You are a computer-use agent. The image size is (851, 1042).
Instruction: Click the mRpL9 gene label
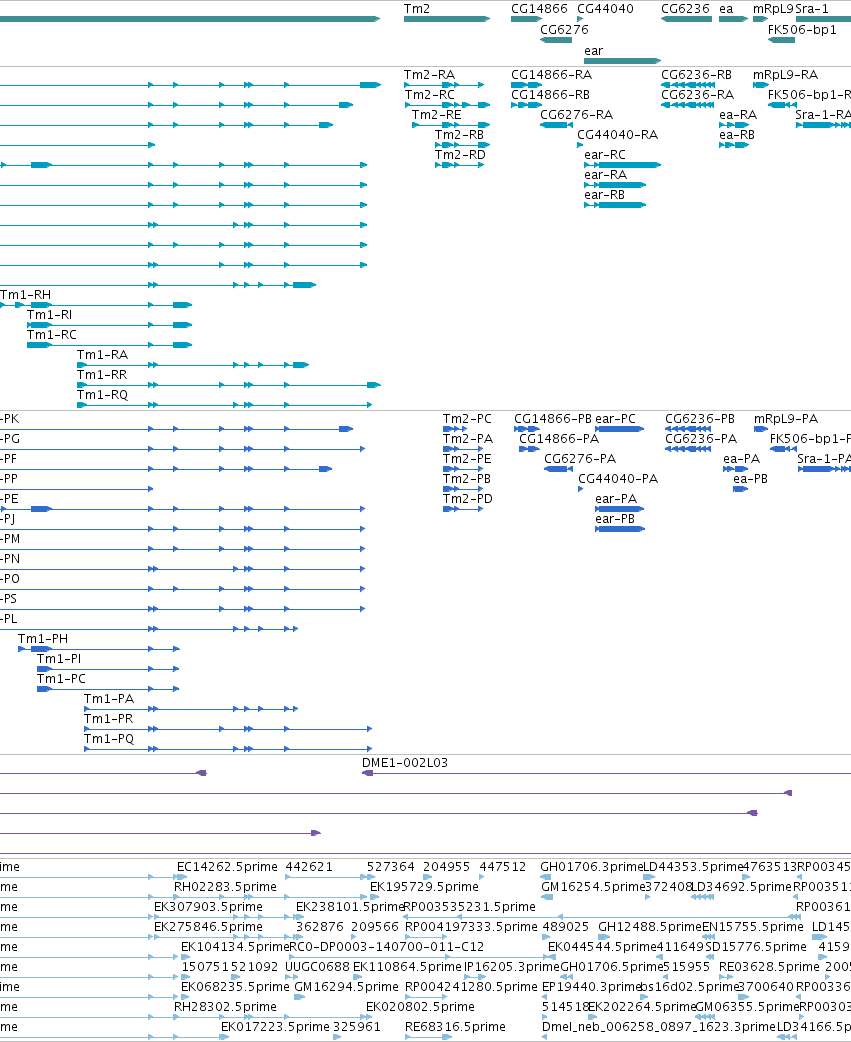[x=773, y=9]
